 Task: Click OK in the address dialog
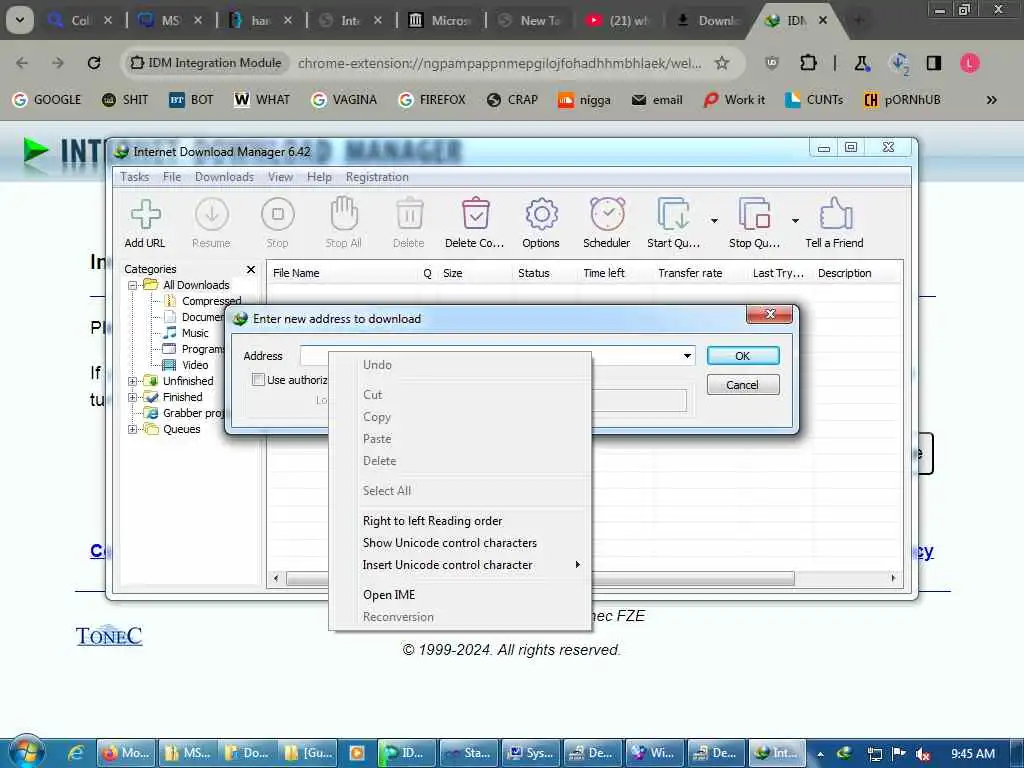click(x=743, y=356)
